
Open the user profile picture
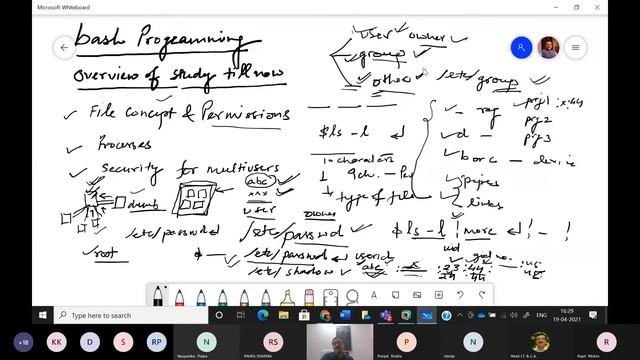click(x=549, y=47)
